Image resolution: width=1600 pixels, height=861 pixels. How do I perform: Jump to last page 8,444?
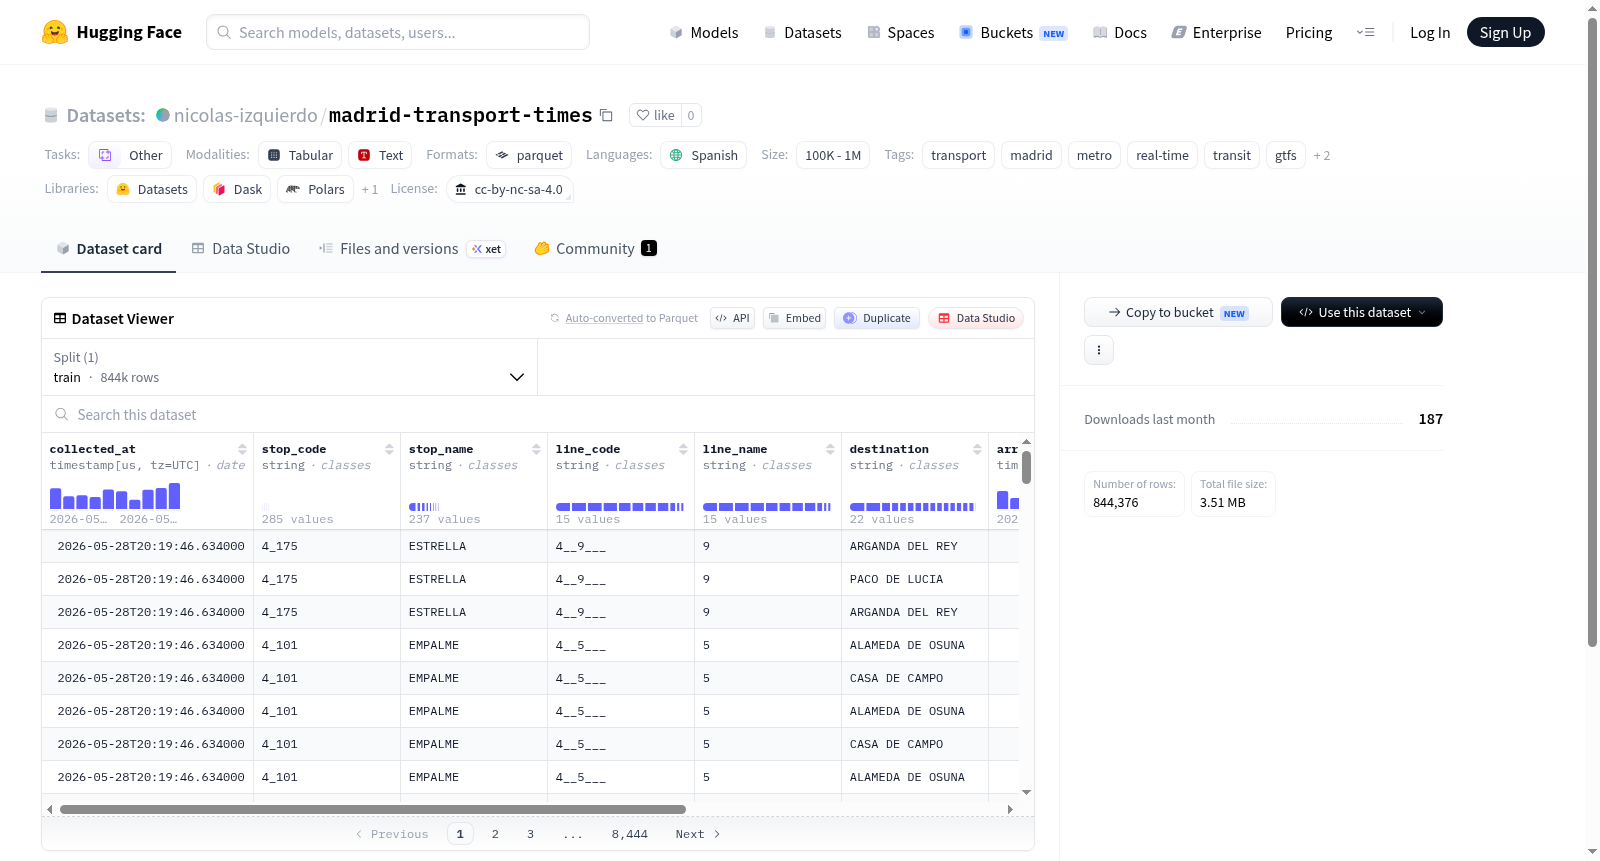click(630, 834)
